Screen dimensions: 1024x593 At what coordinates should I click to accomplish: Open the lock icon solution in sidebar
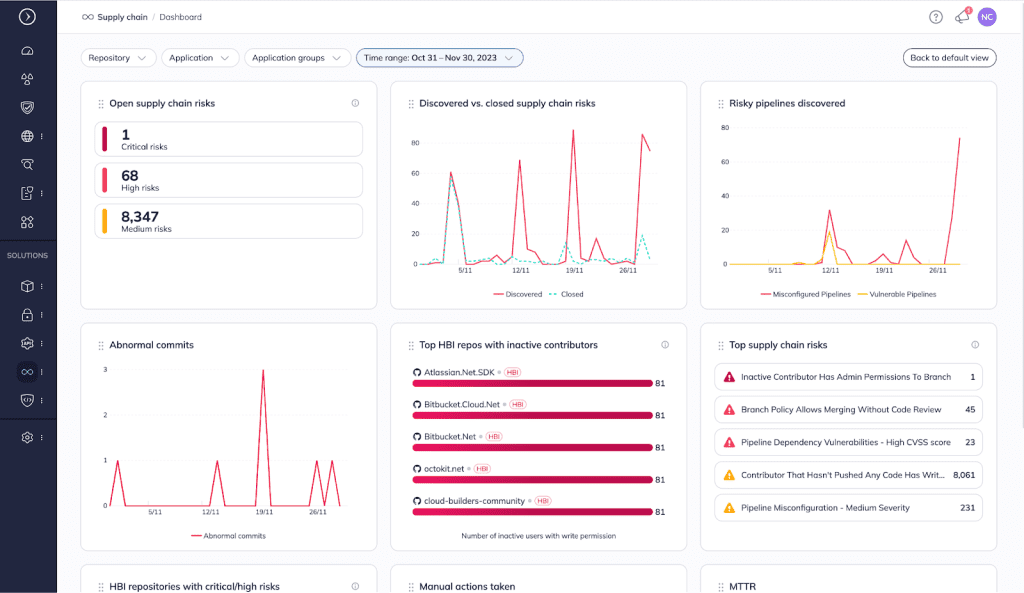click(x=27, y=315)
